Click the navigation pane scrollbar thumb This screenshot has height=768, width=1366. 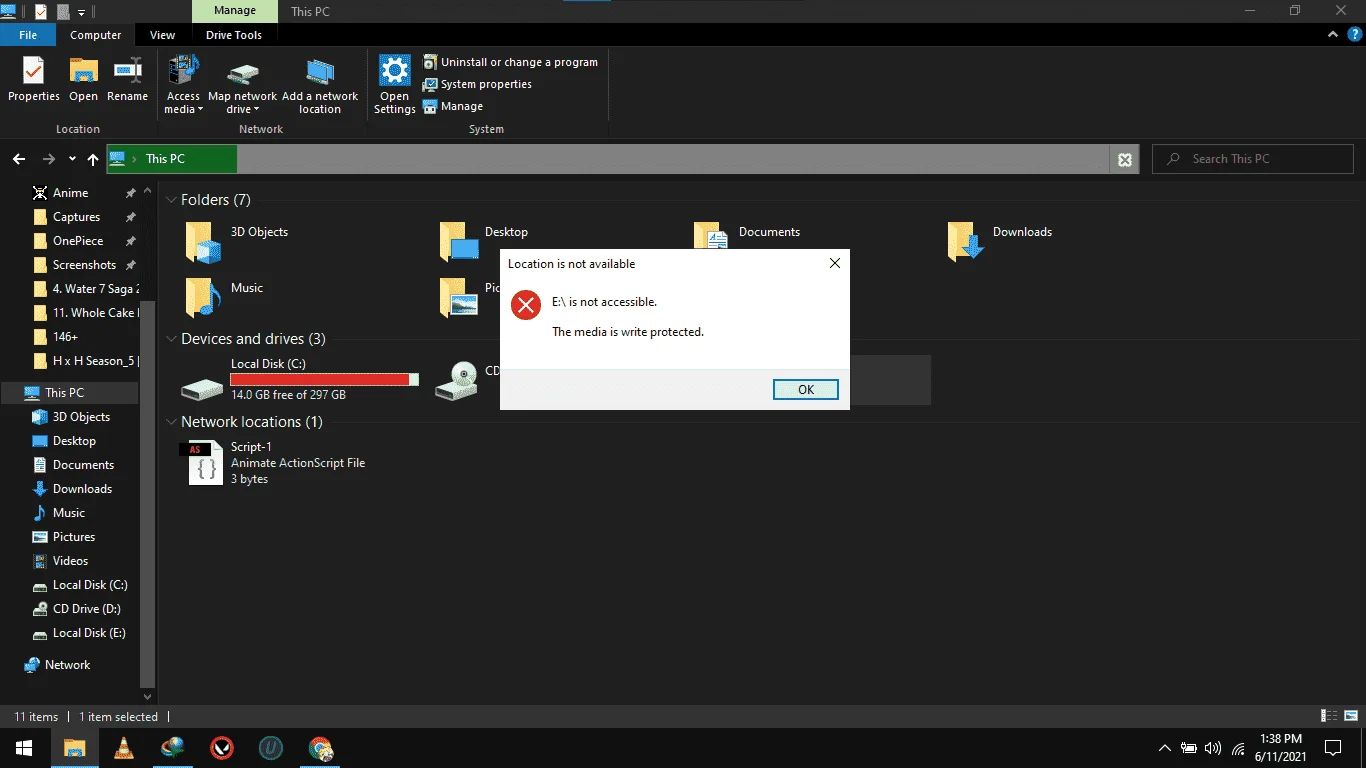(148, 493)
